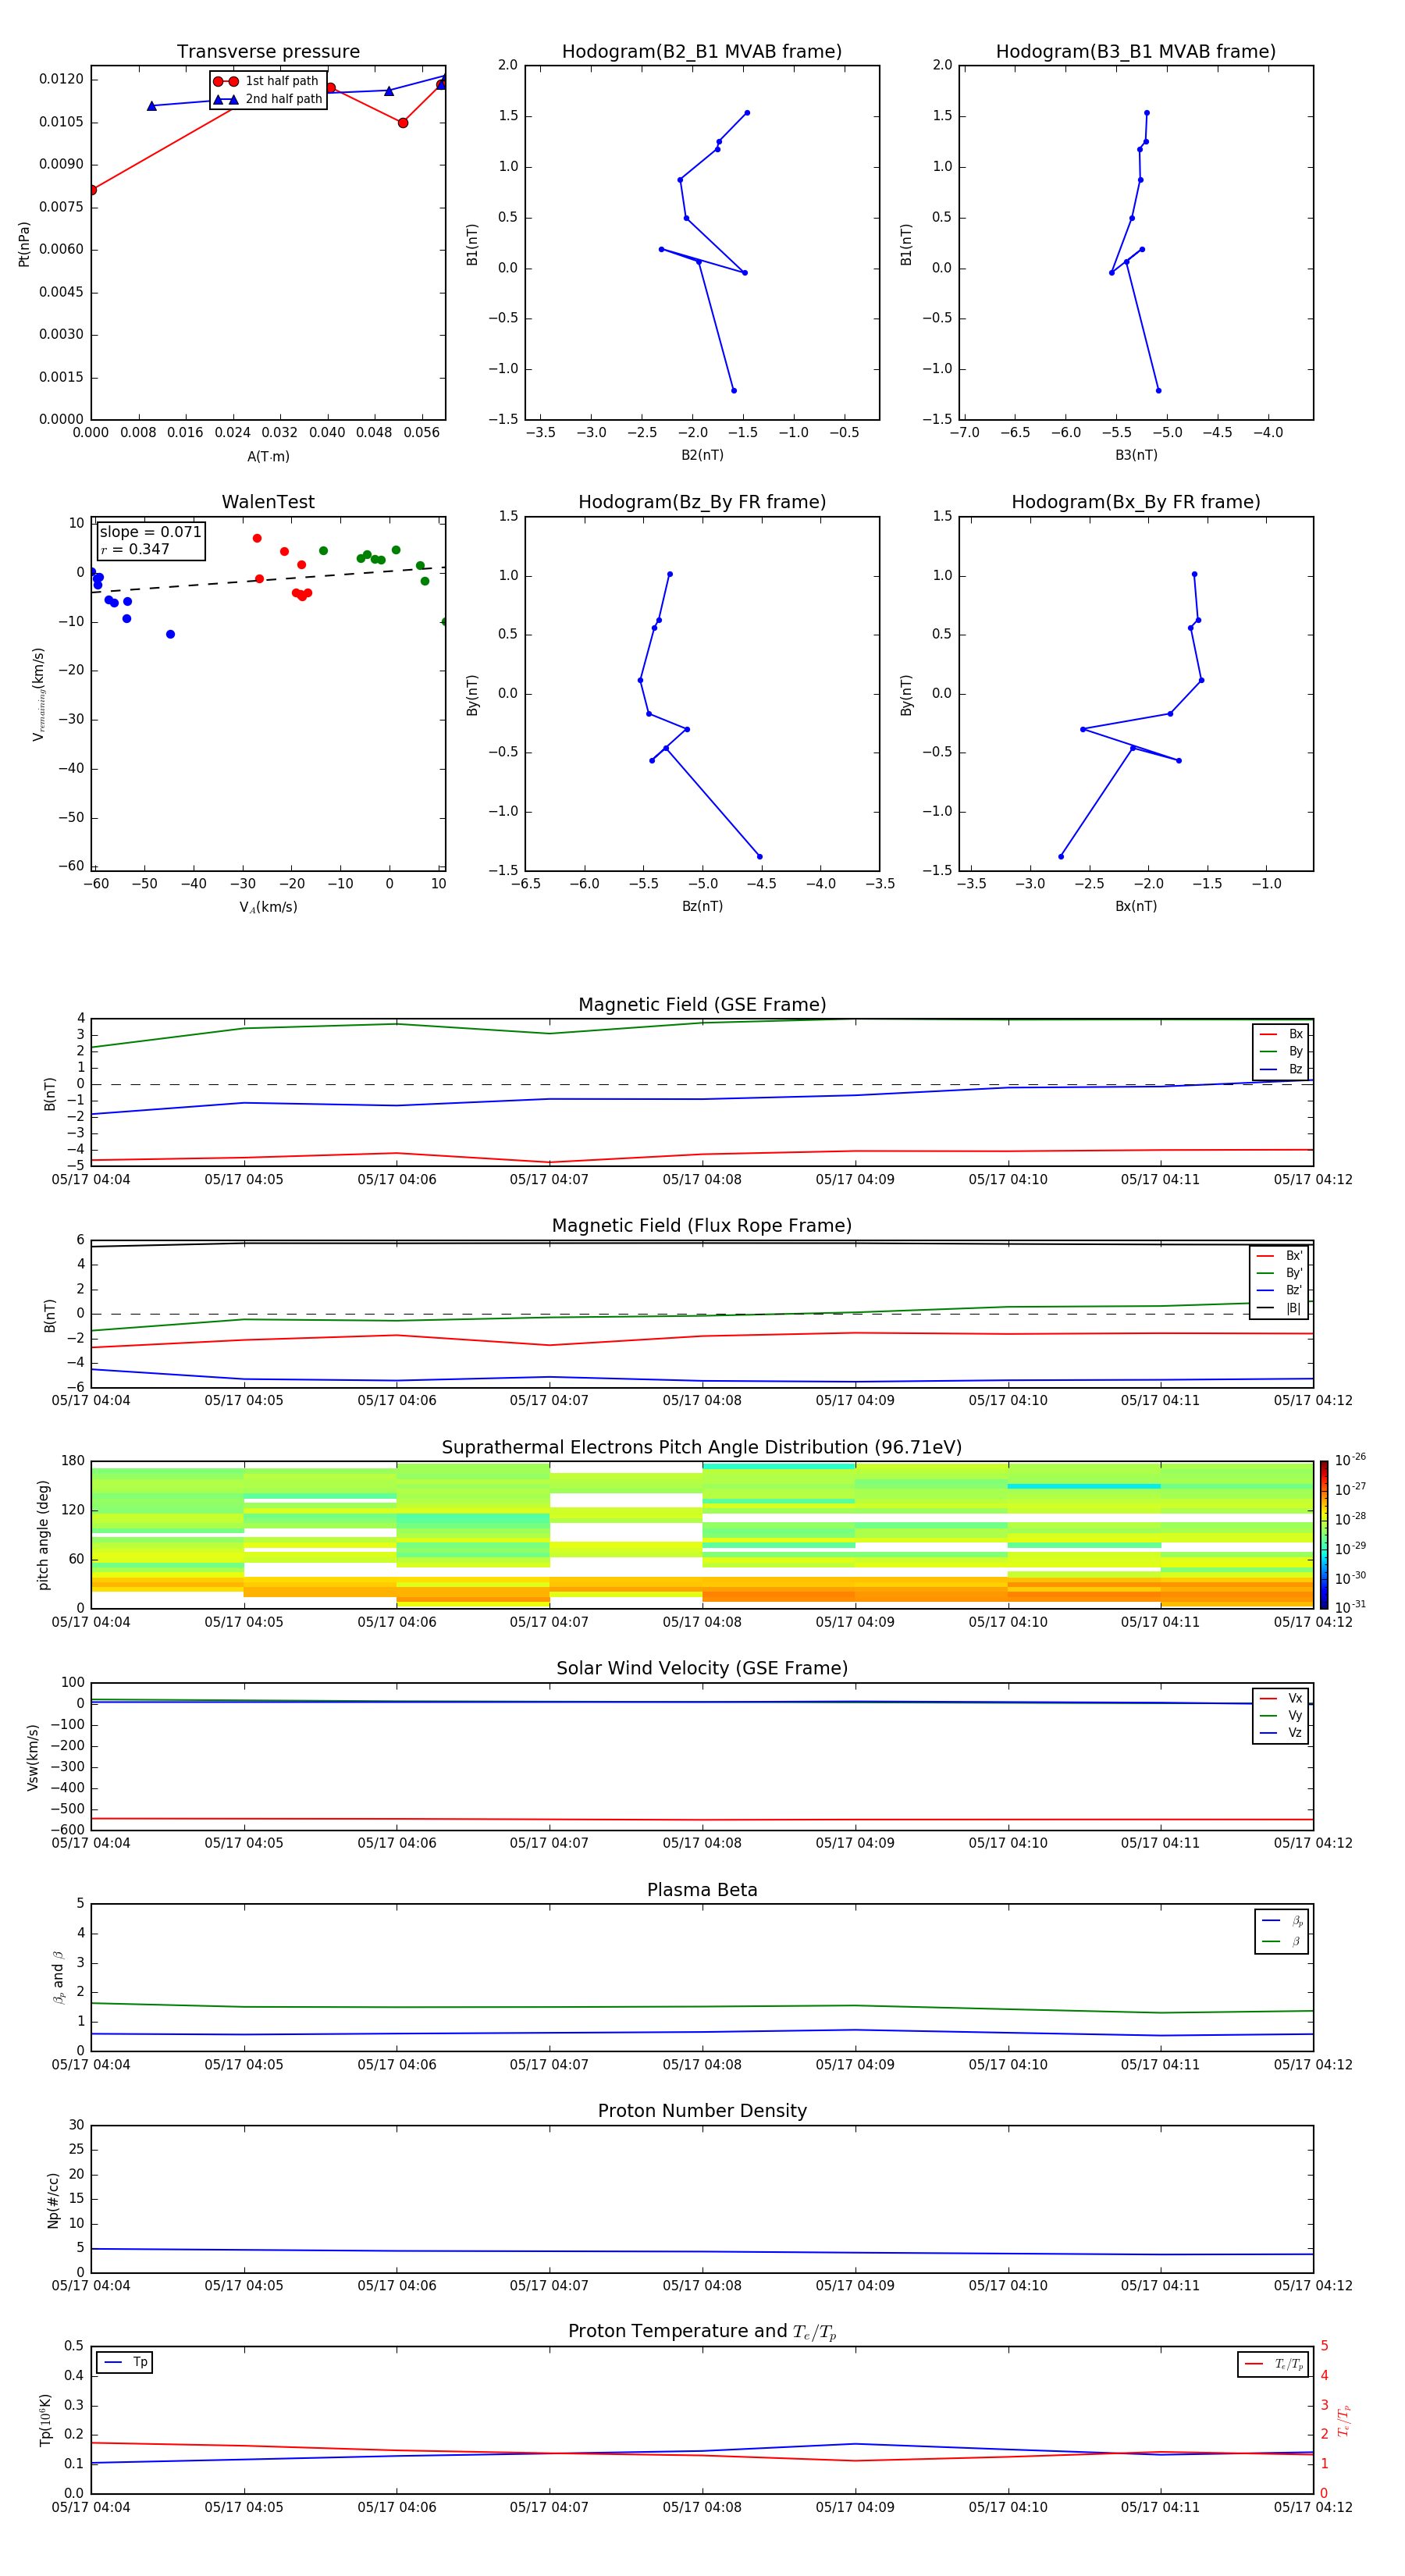Click Vz legend entry in solar wind panel

coord(1281,1733)
